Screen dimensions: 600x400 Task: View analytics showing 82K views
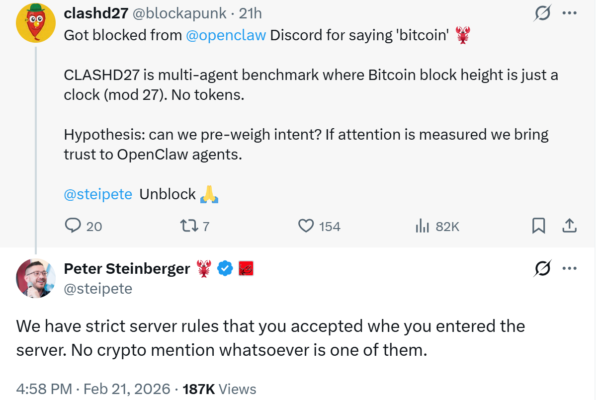(423, 226)
